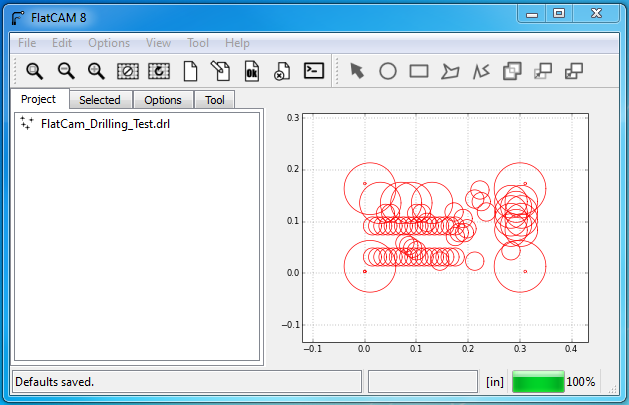Switch to the Selected tab
This screenshot has height=405, width=629.
(100, 100)
